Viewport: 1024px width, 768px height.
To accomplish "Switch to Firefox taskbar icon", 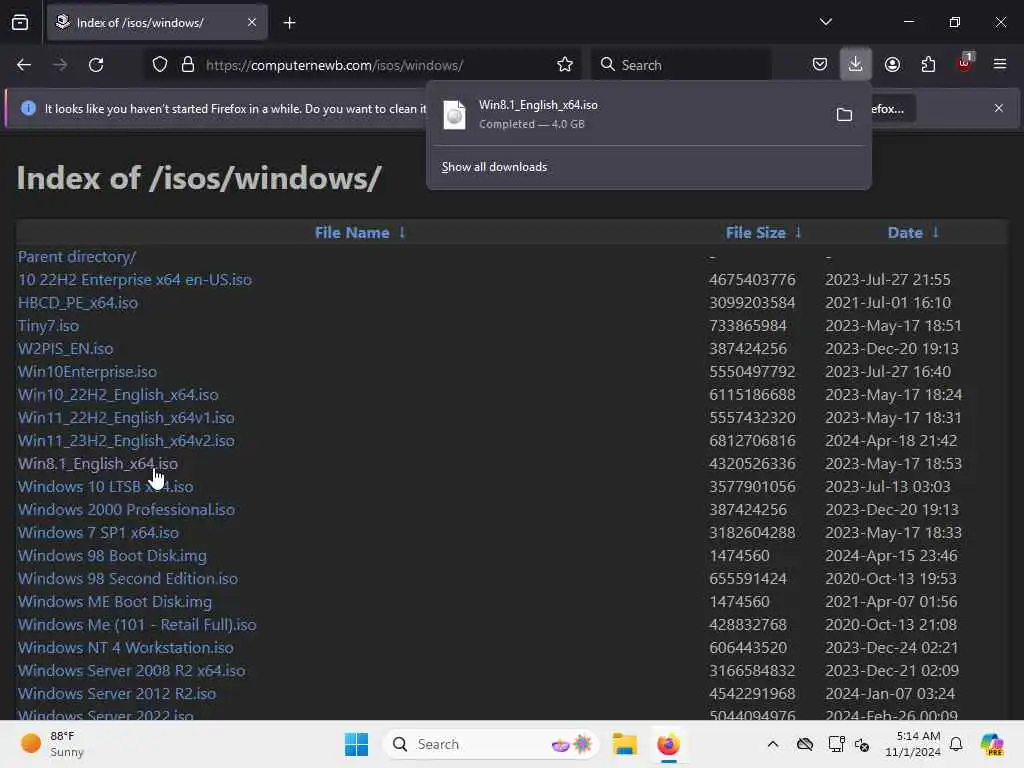I will (668, 744).
